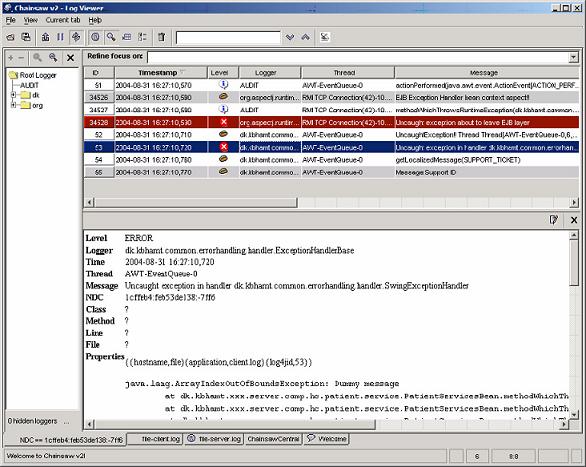Toggle the logger tree panel button
Screen dimensions: 586x467
coord(142,37)
